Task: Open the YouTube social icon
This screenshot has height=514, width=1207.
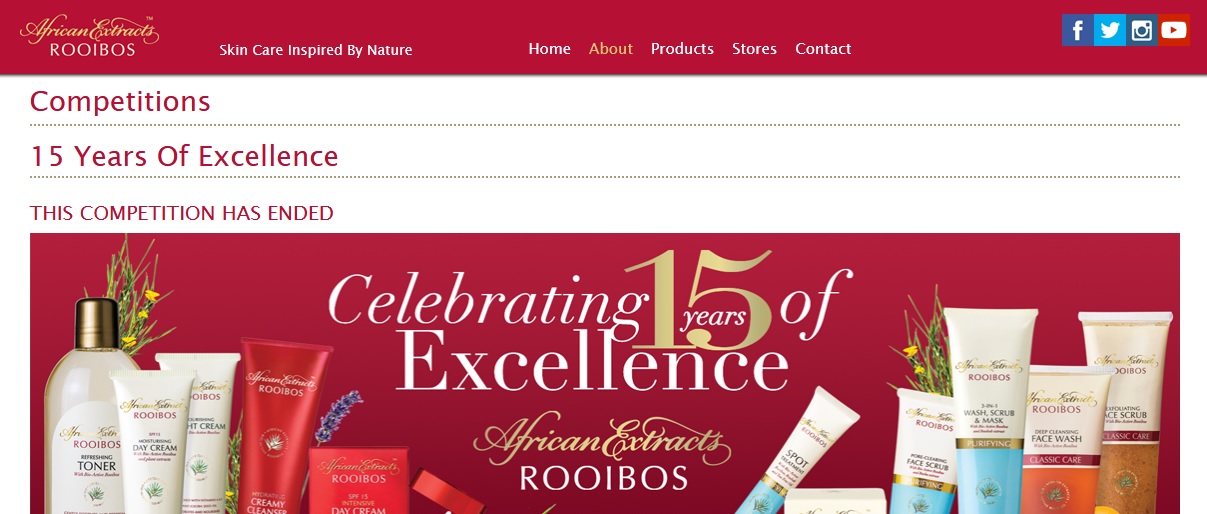Action: tap(1174, 30)
